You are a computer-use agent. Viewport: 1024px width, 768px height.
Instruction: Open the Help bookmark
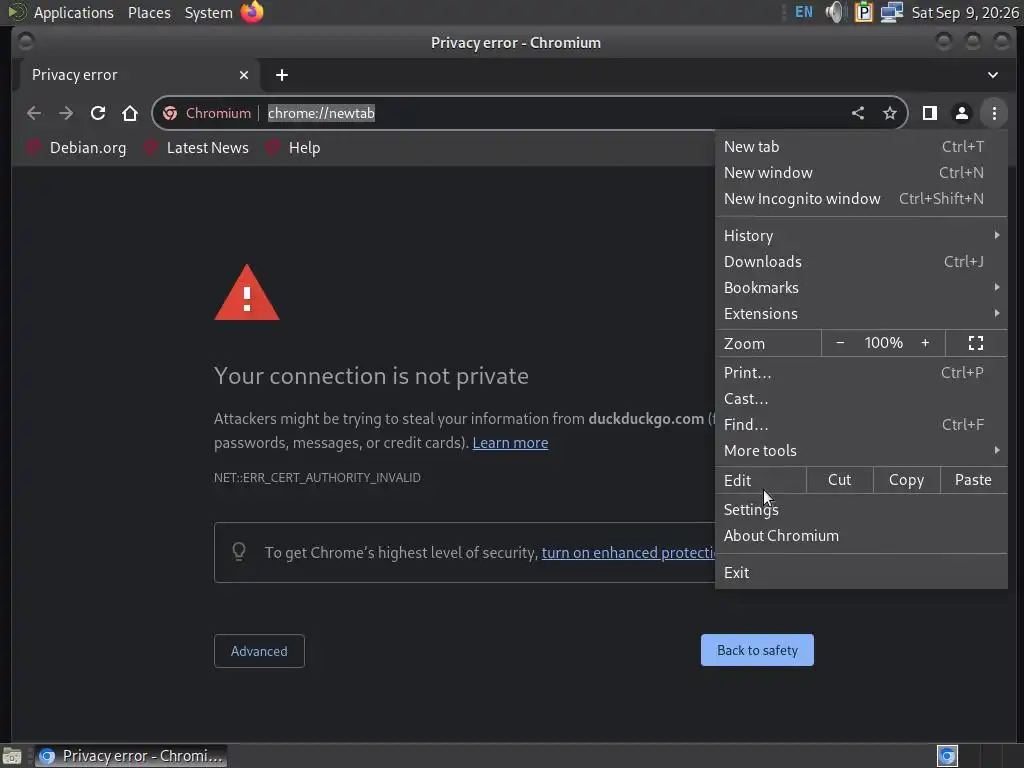tap(293, 148)
